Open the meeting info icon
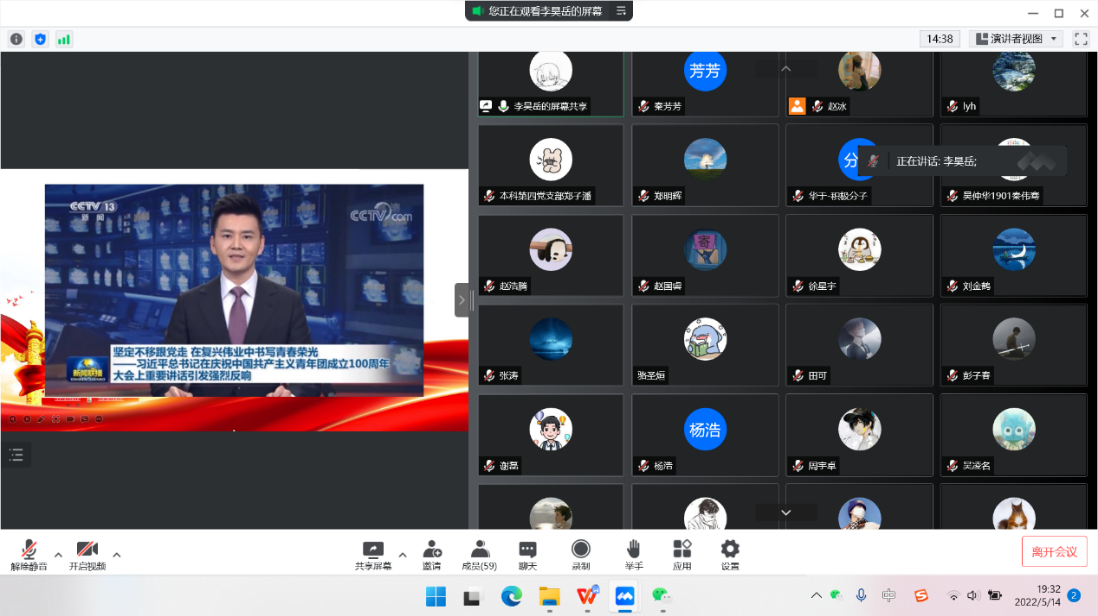This screenshot has width=1098, height=616. click(x=16, y=39)
